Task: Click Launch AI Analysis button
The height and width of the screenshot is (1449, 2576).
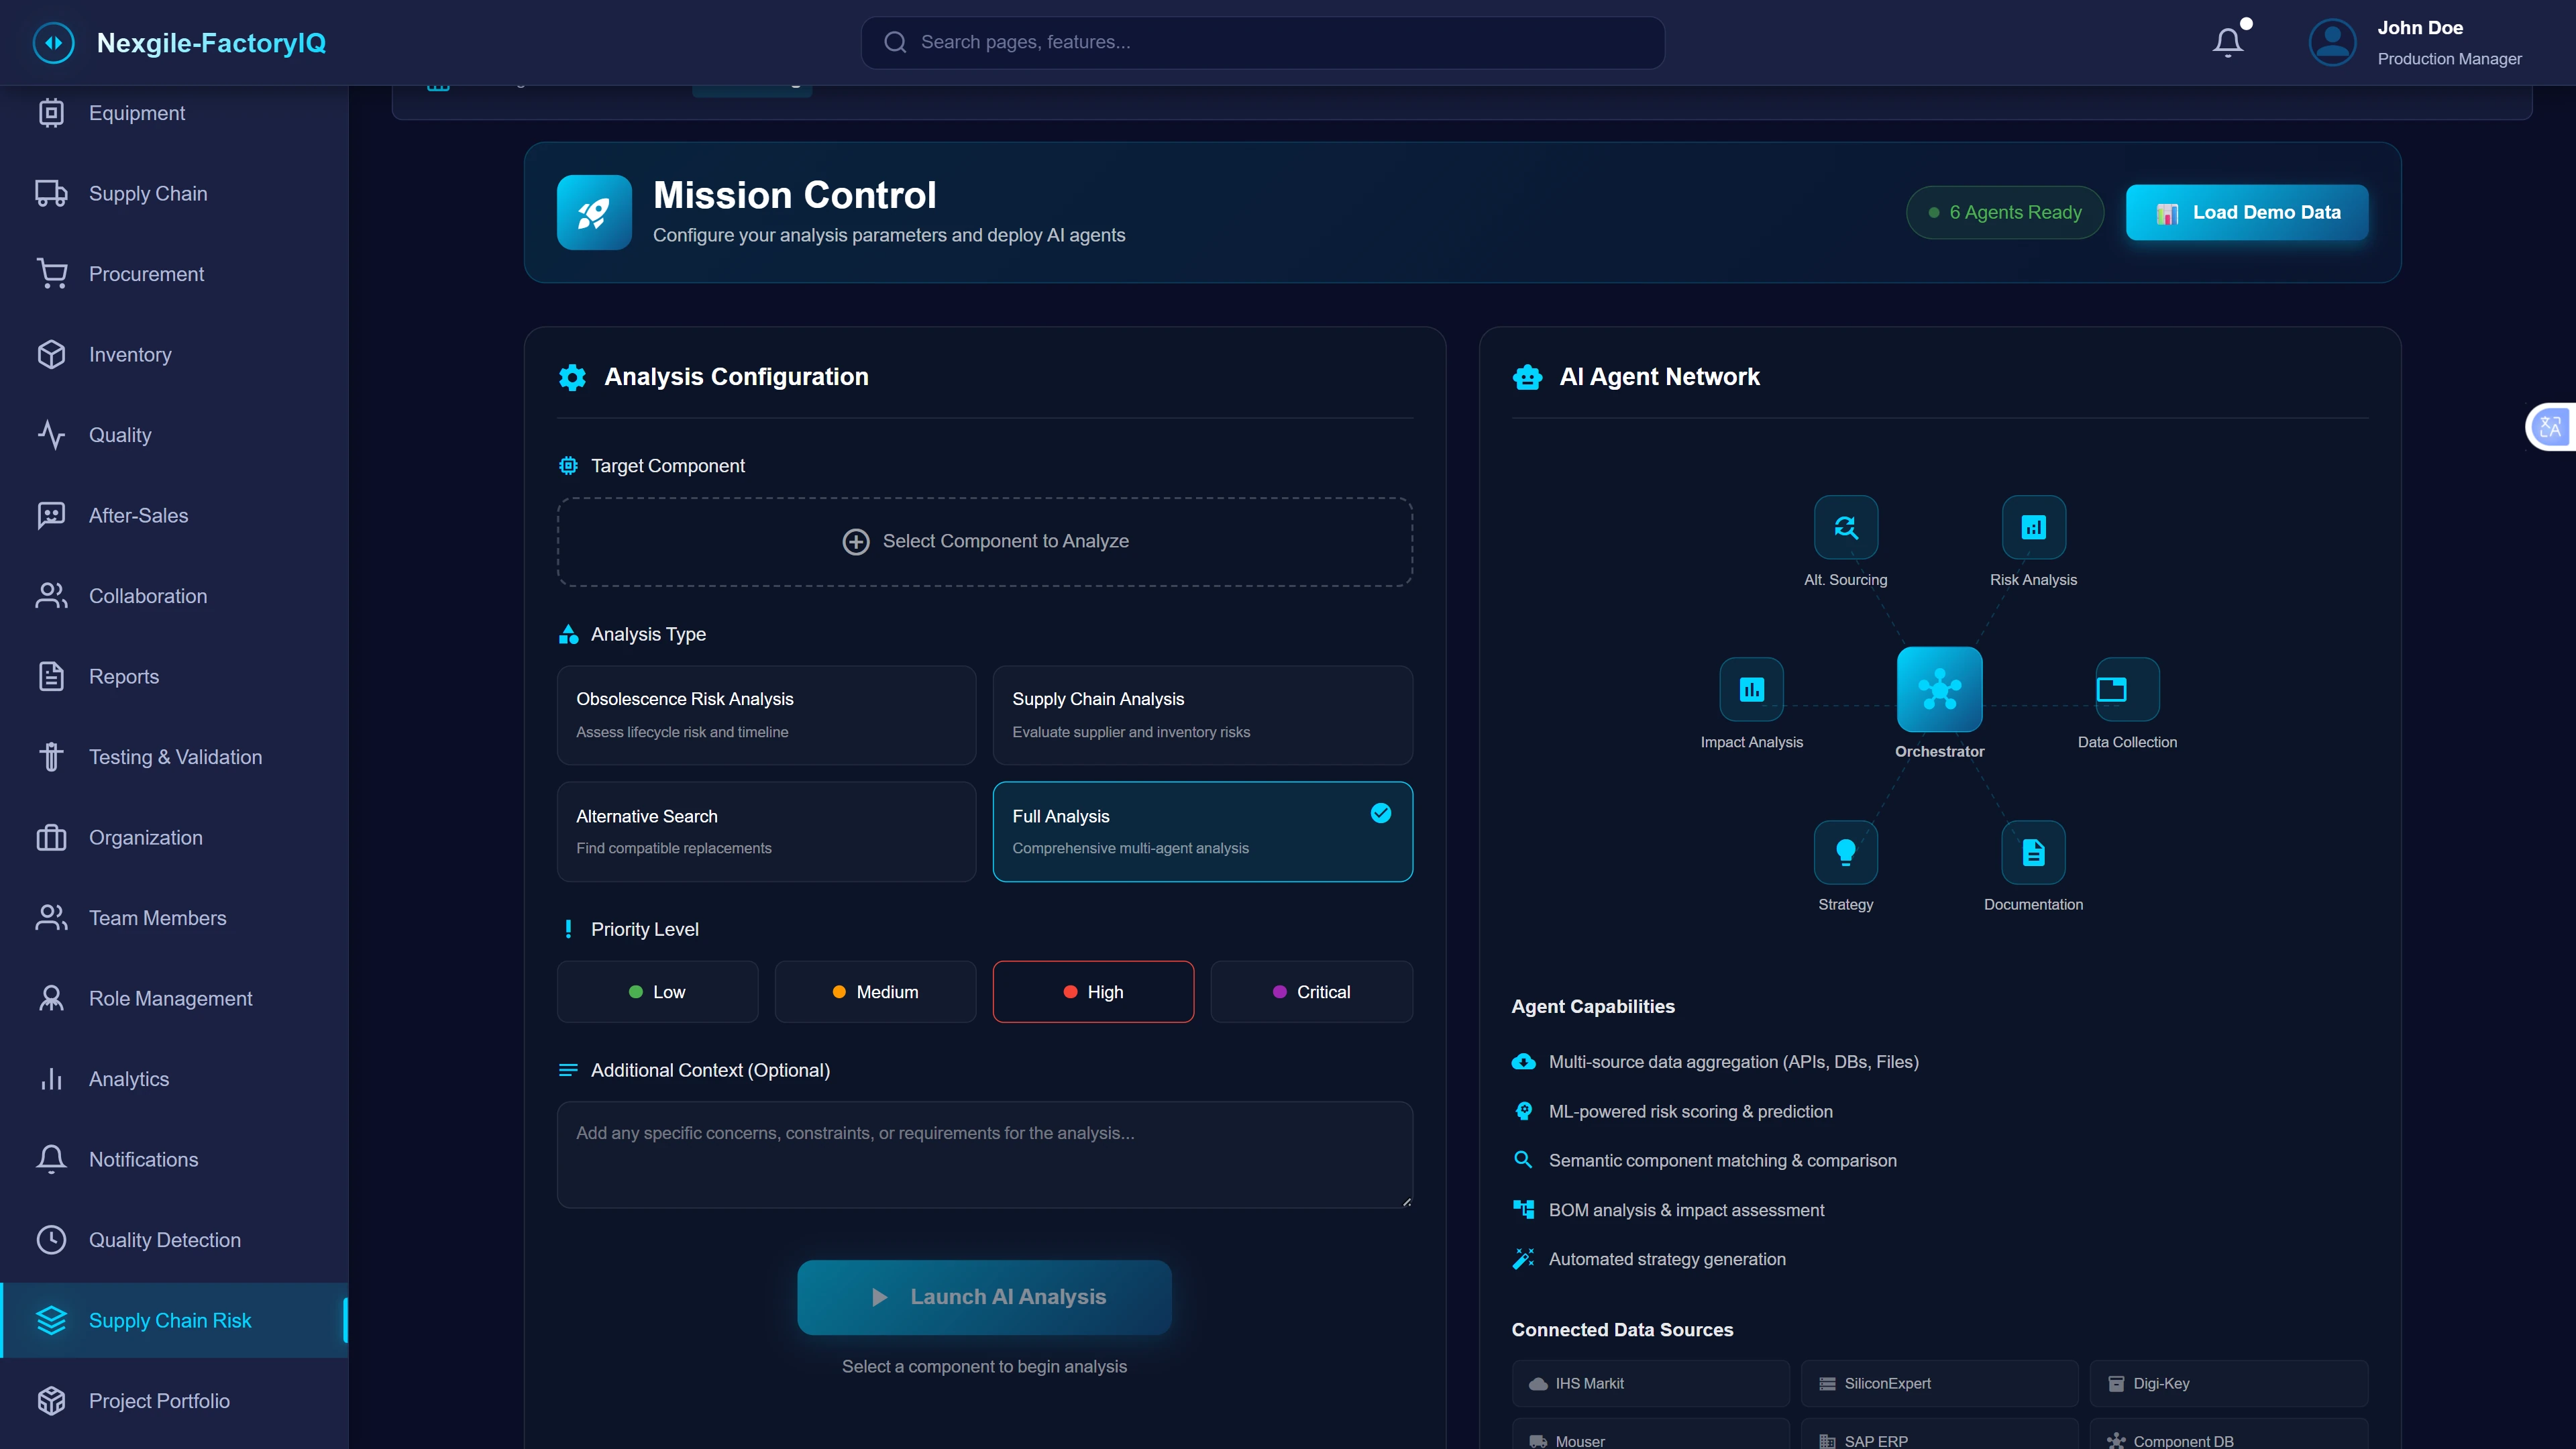Action: (x=984, y=1297)
